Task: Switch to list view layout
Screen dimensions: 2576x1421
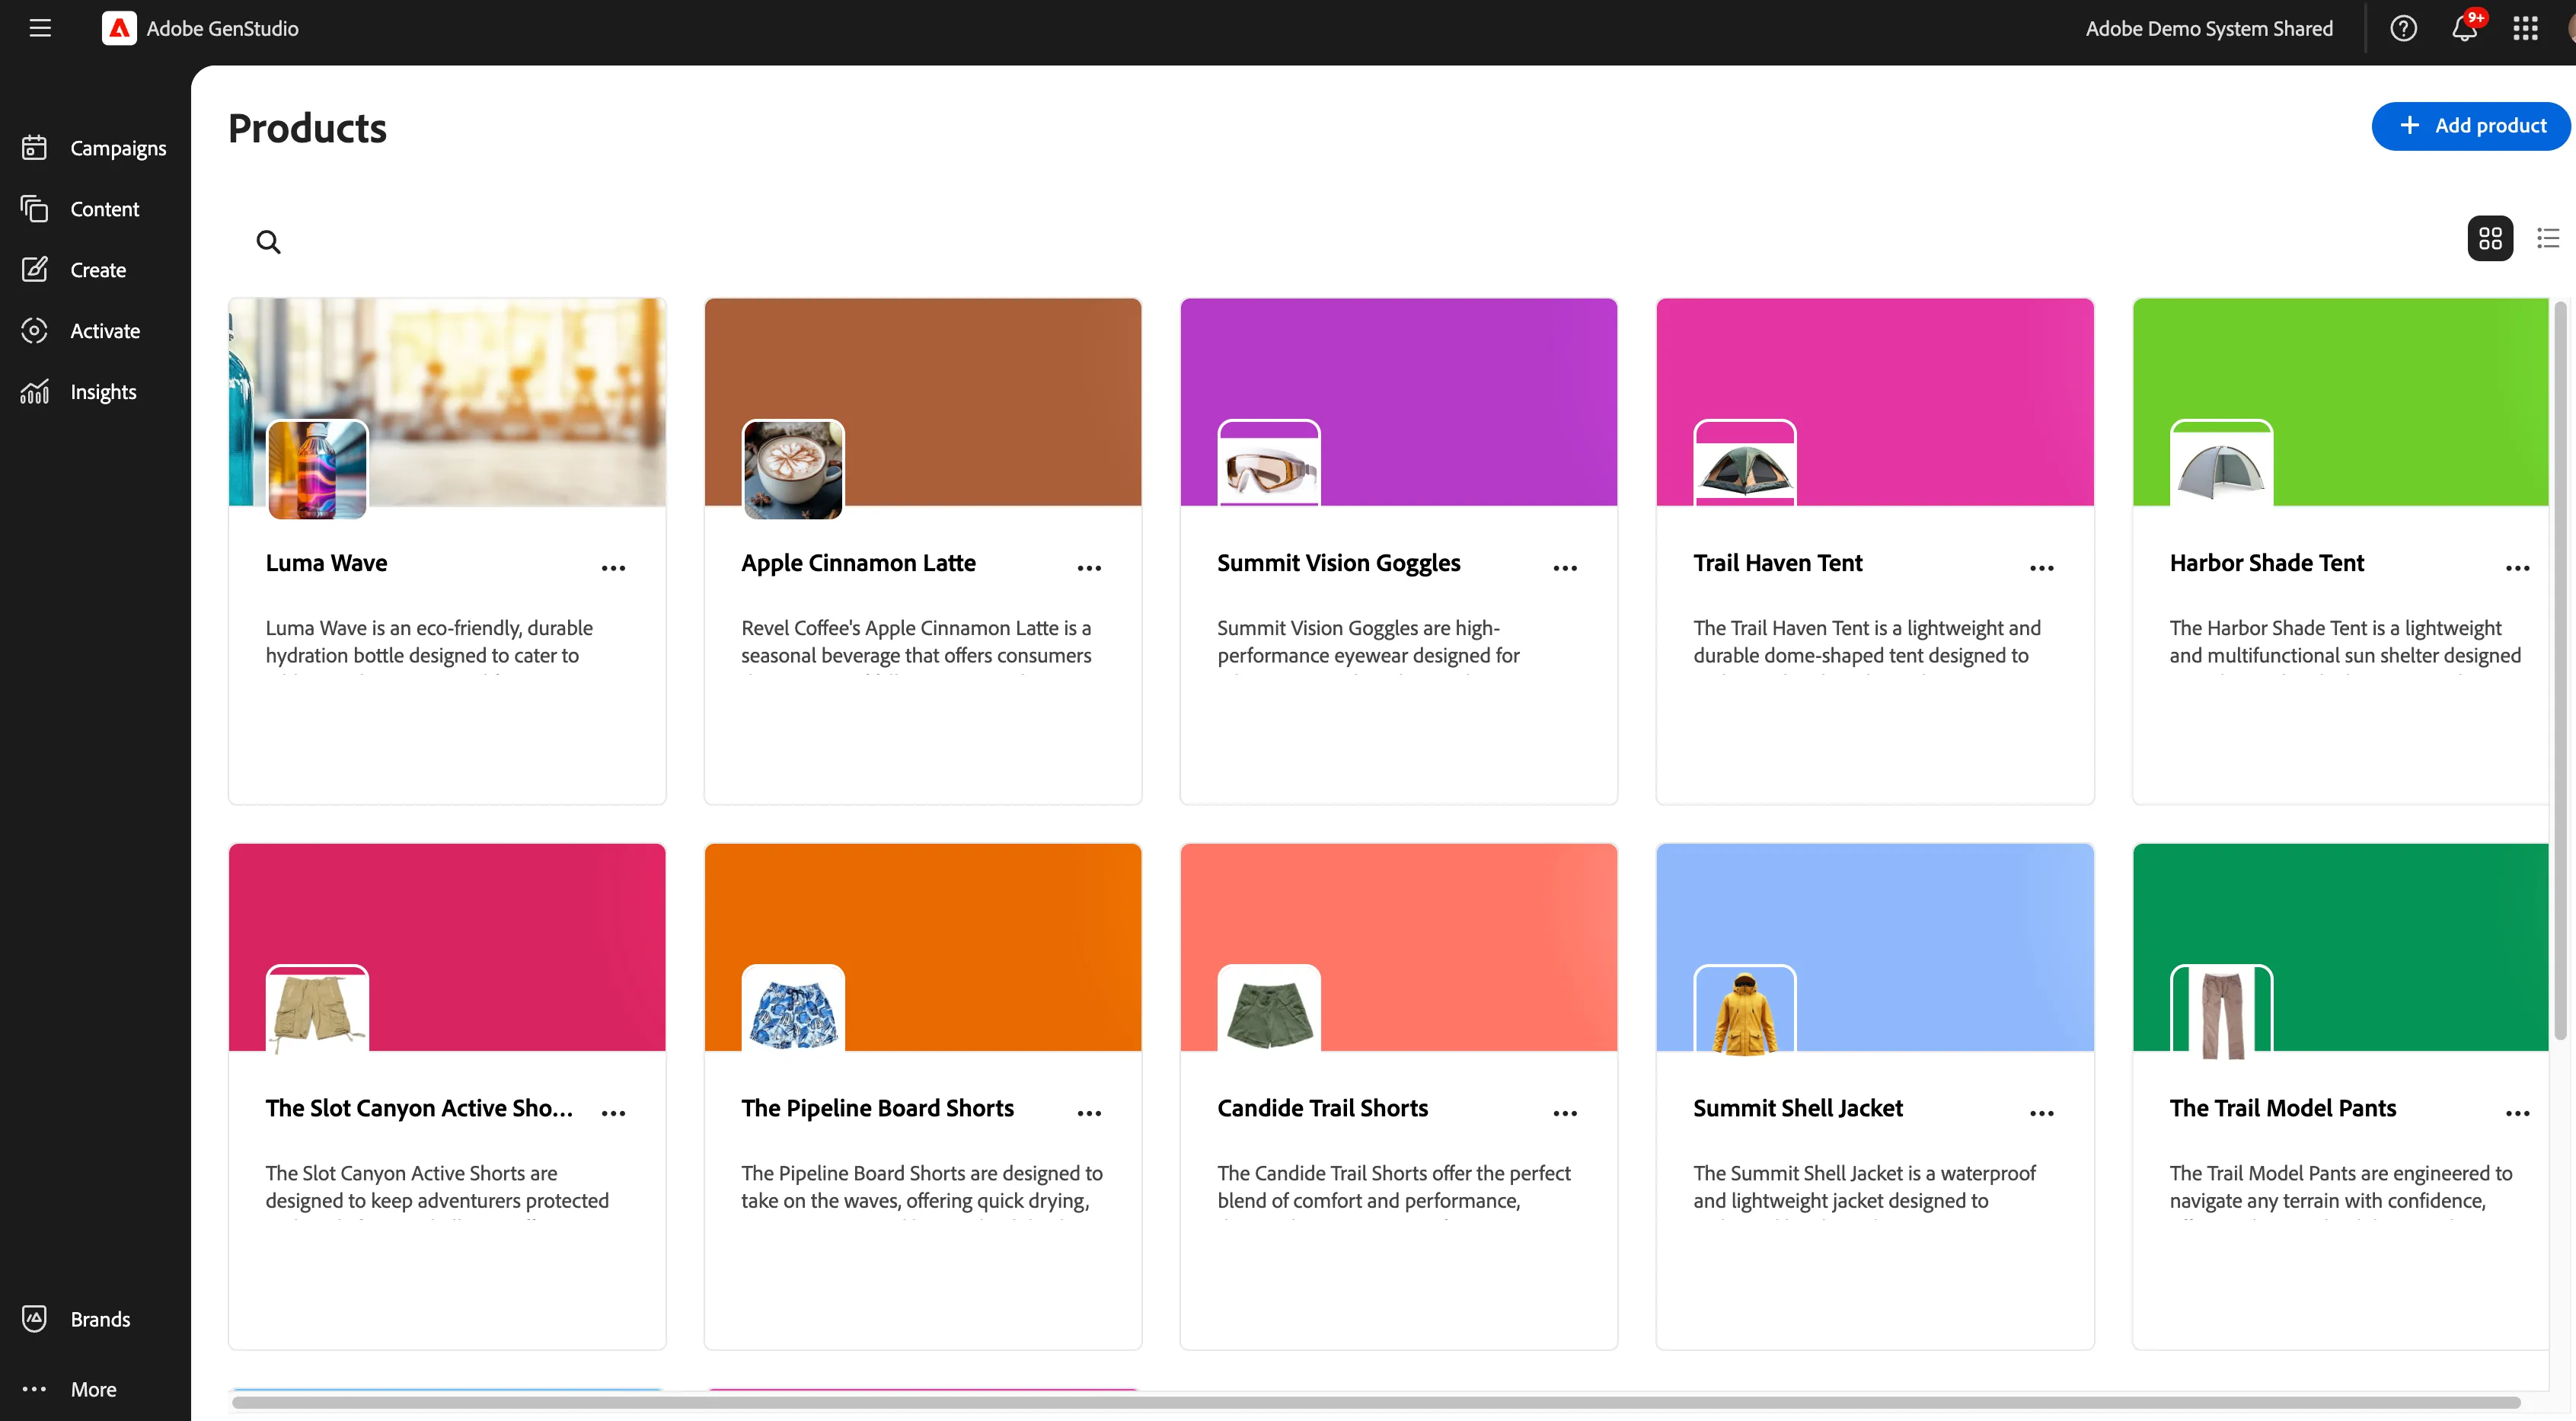Action: click(2548, 238)
